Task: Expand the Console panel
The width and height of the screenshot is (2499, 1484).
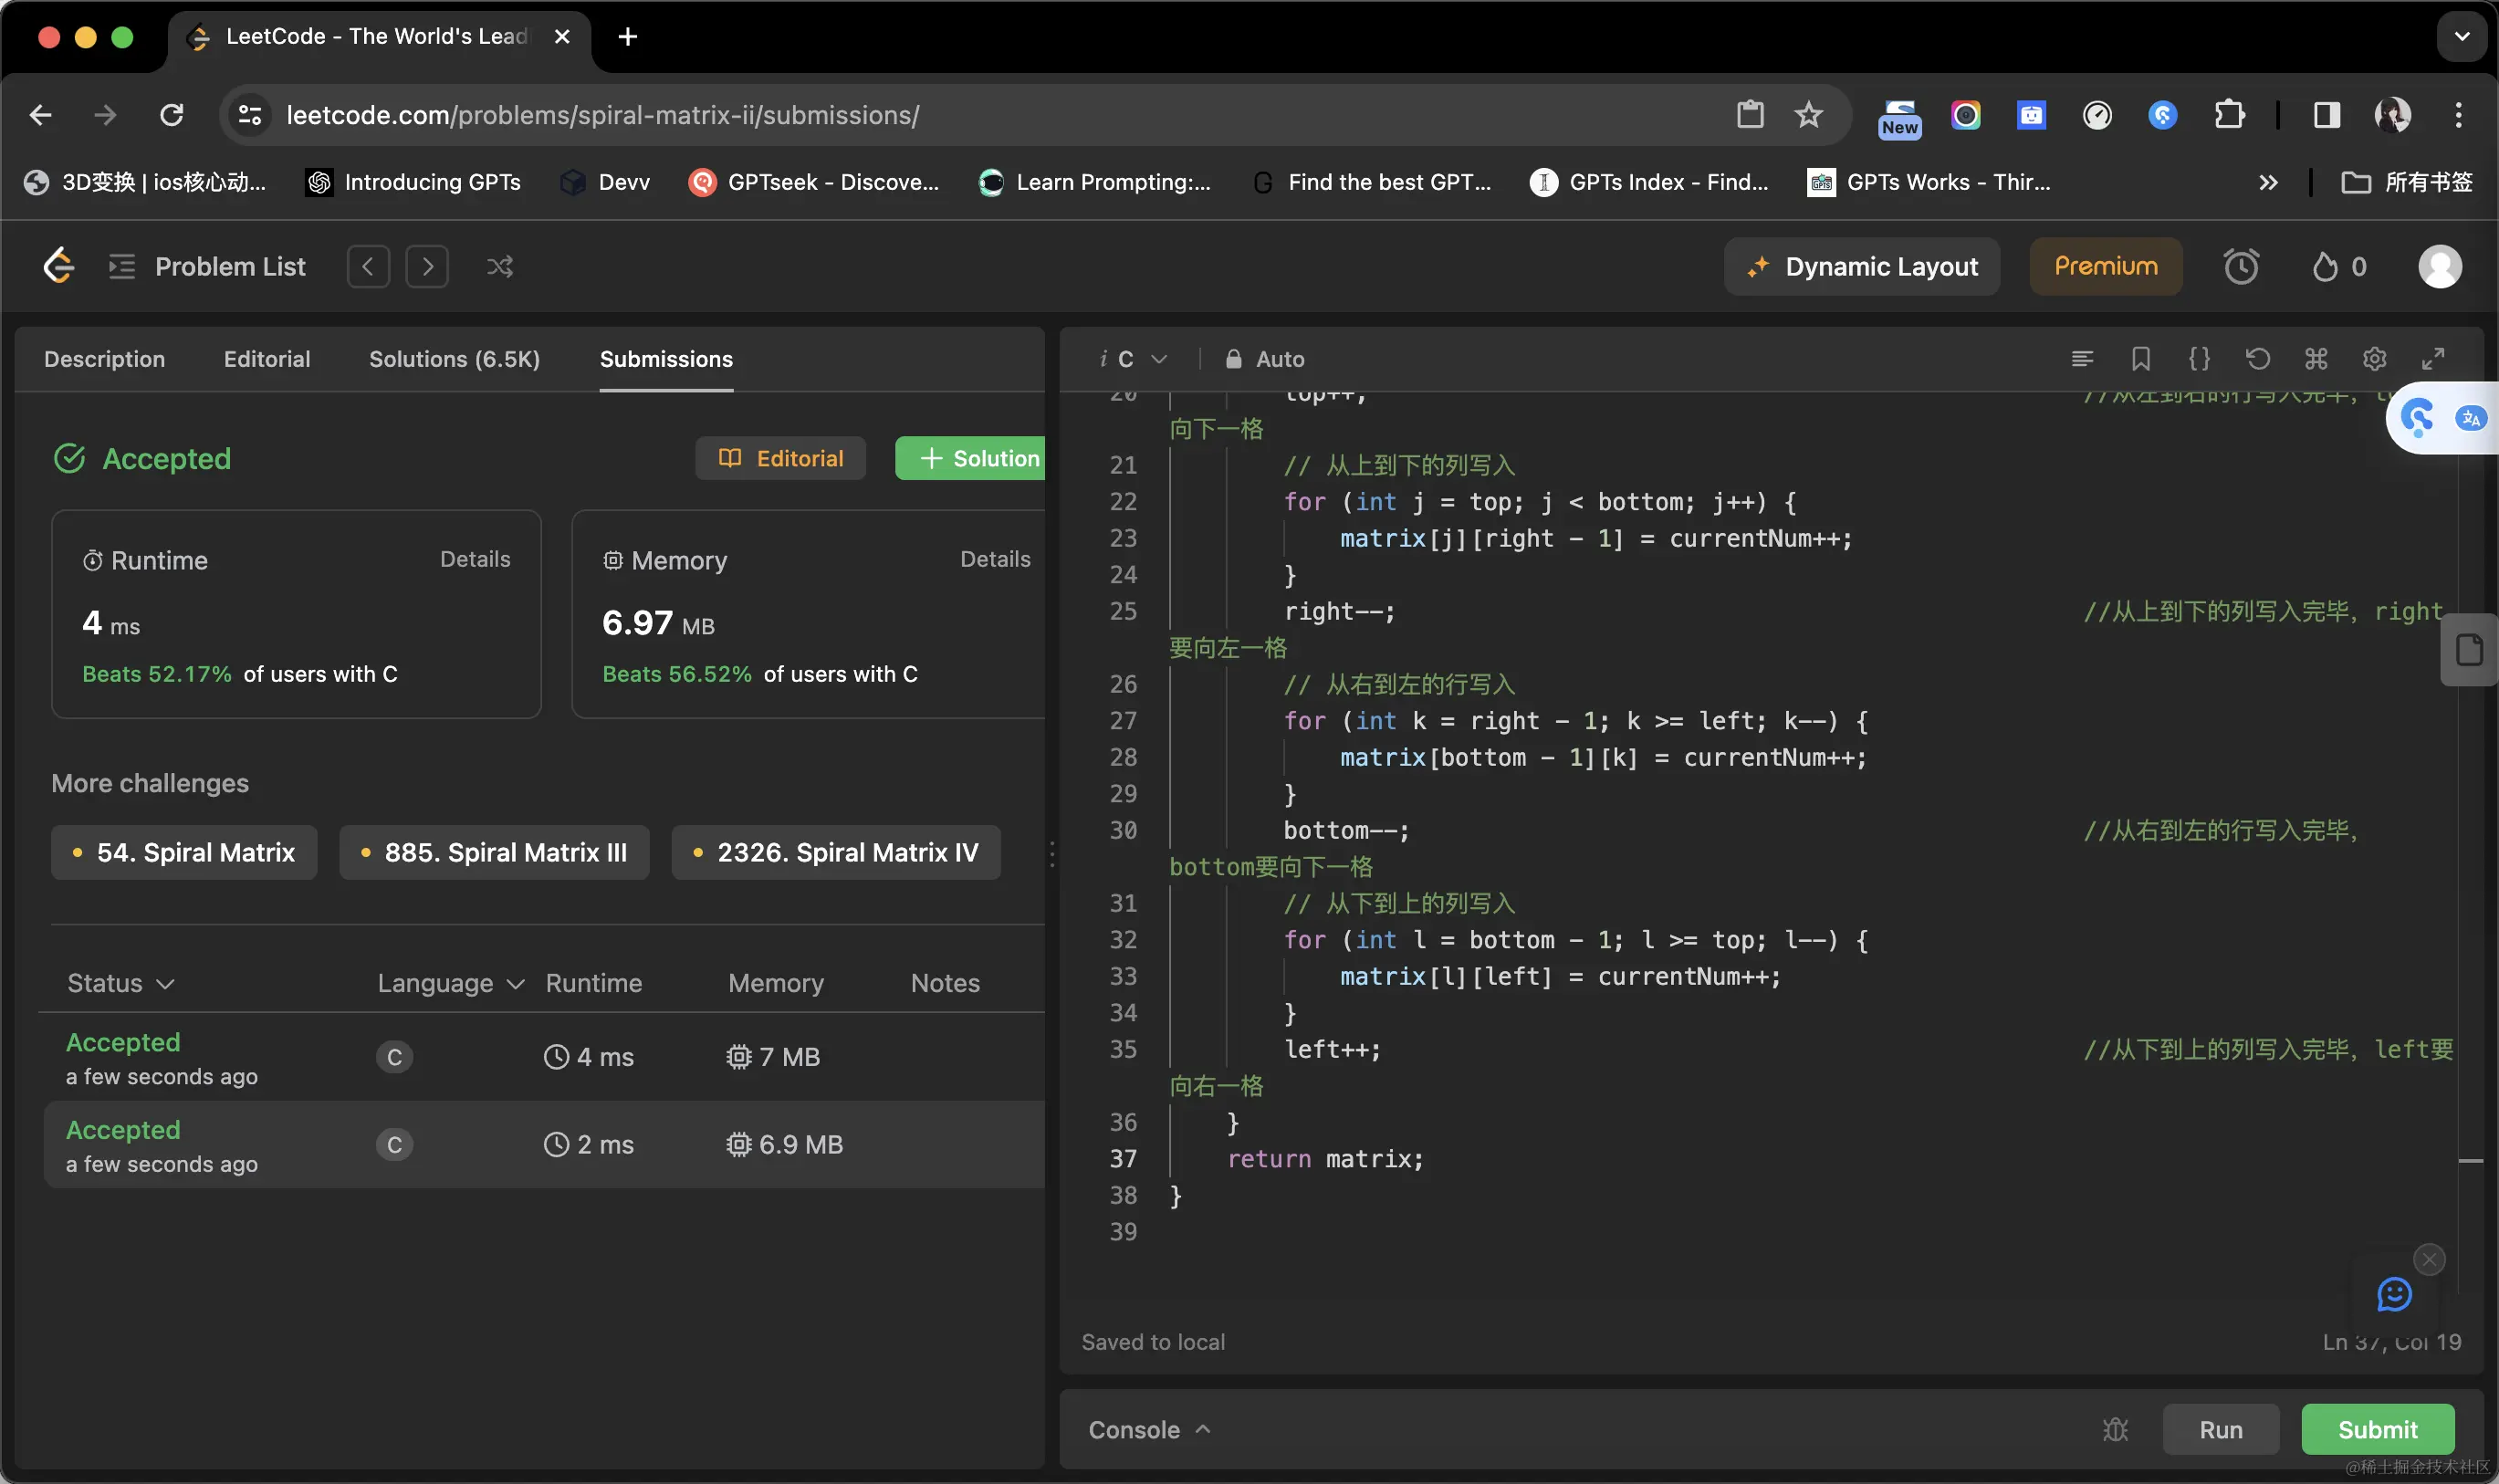Action: coord(1149,1430)
